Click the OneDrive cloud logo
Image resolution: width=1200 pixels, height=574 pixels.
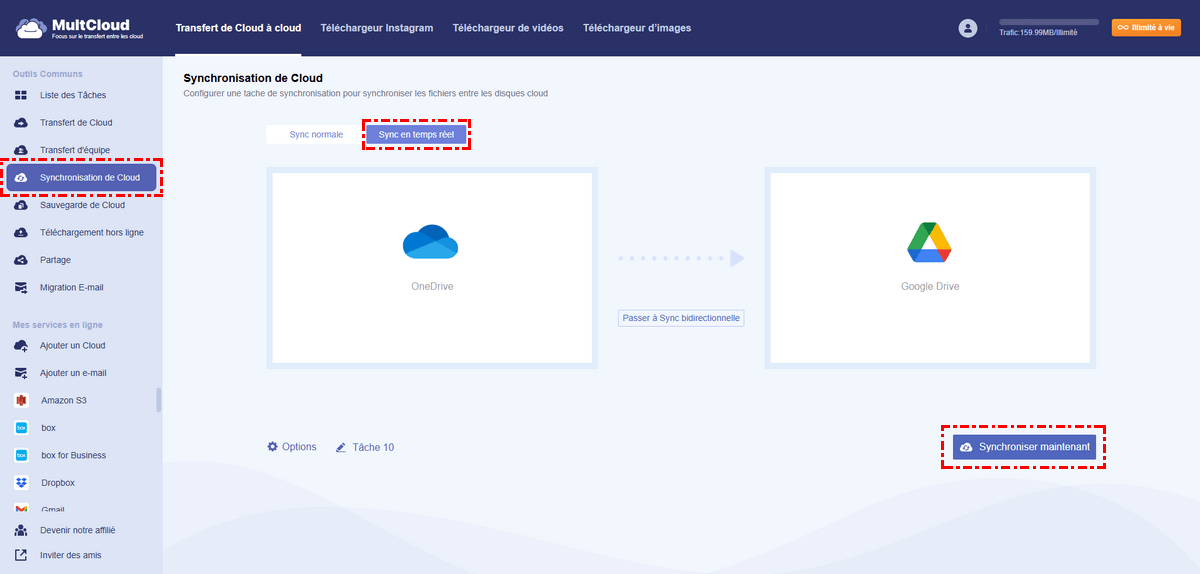(430, 243)
